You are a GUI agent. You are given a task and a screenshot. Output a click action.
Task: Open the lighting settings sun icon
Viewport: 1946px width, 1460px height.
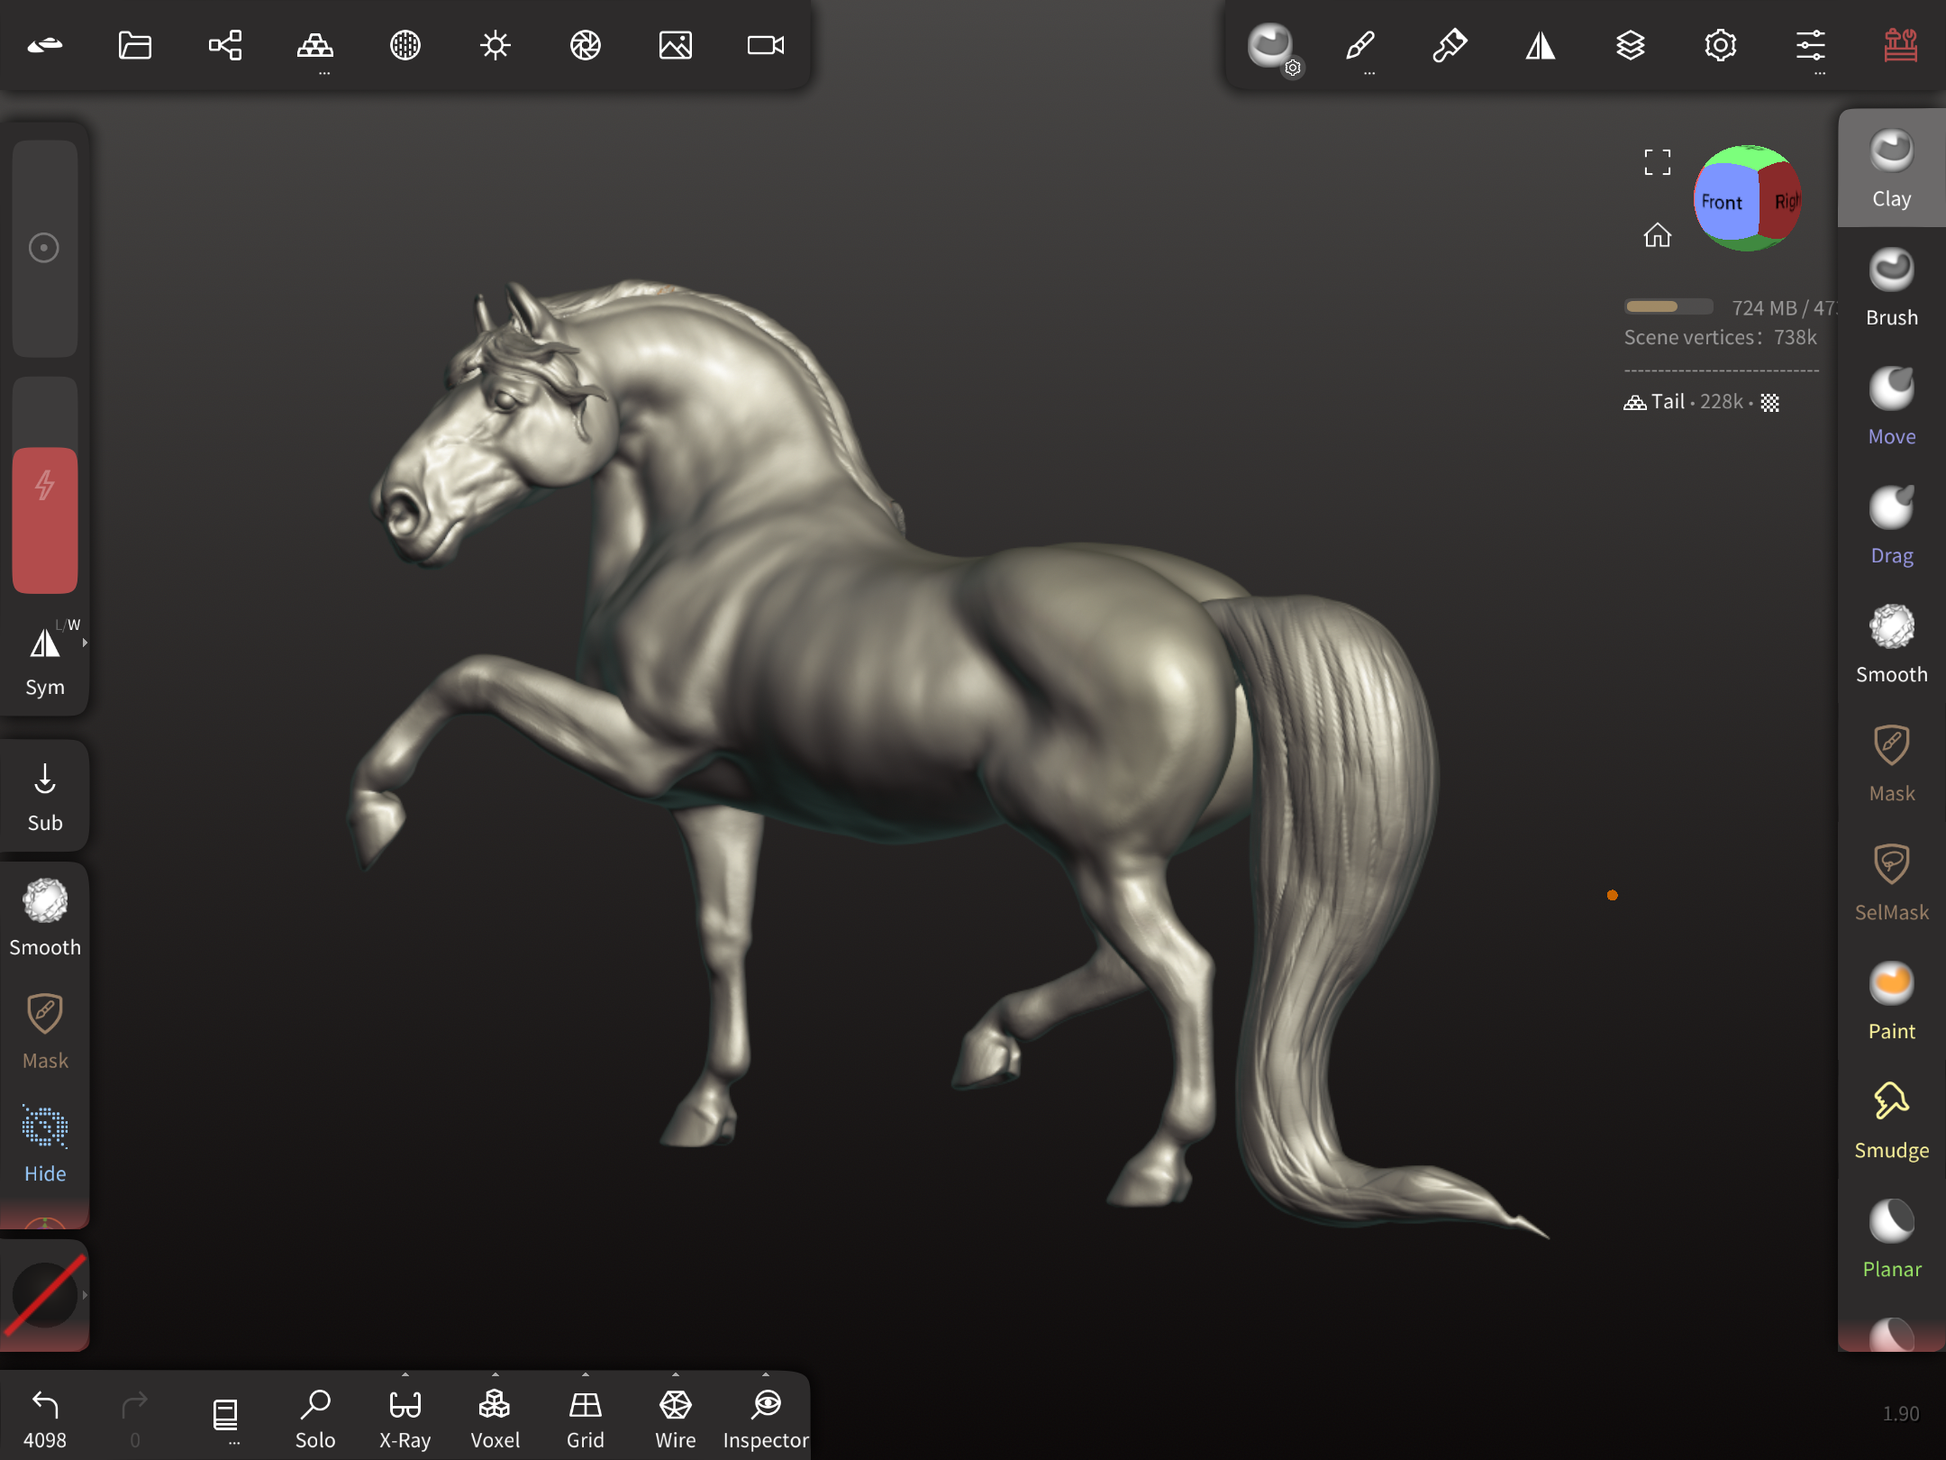(495, 45)
